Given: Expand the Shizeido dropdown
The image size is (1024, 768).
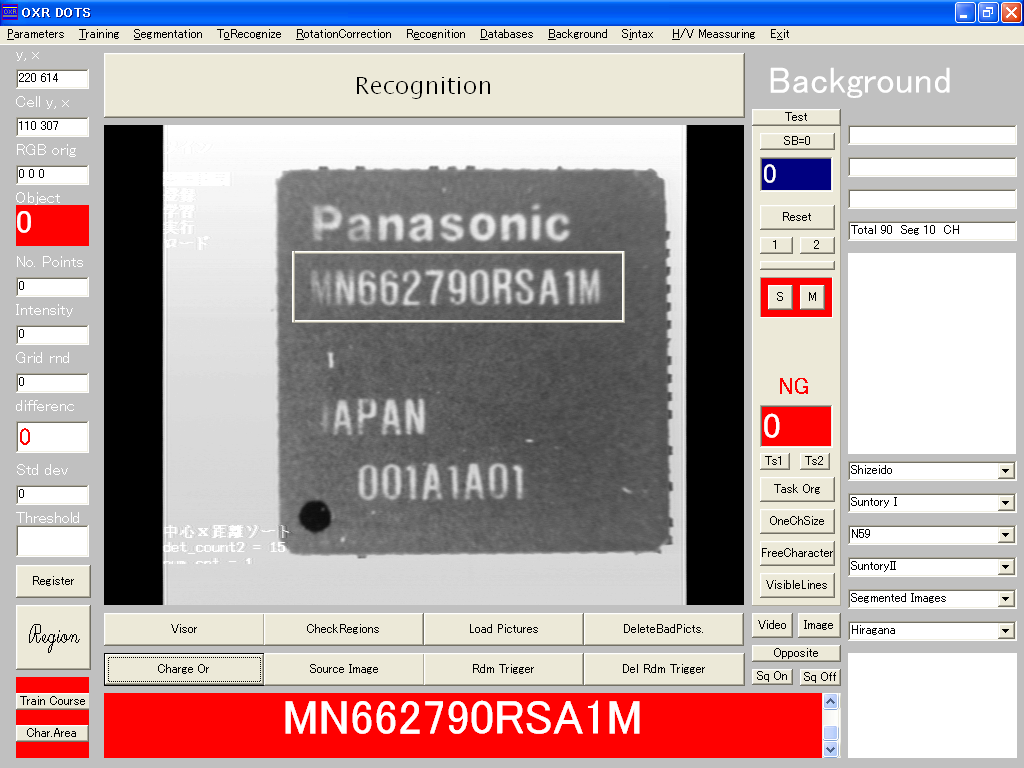Looking at the screenshot, I should pos(1006,471).
